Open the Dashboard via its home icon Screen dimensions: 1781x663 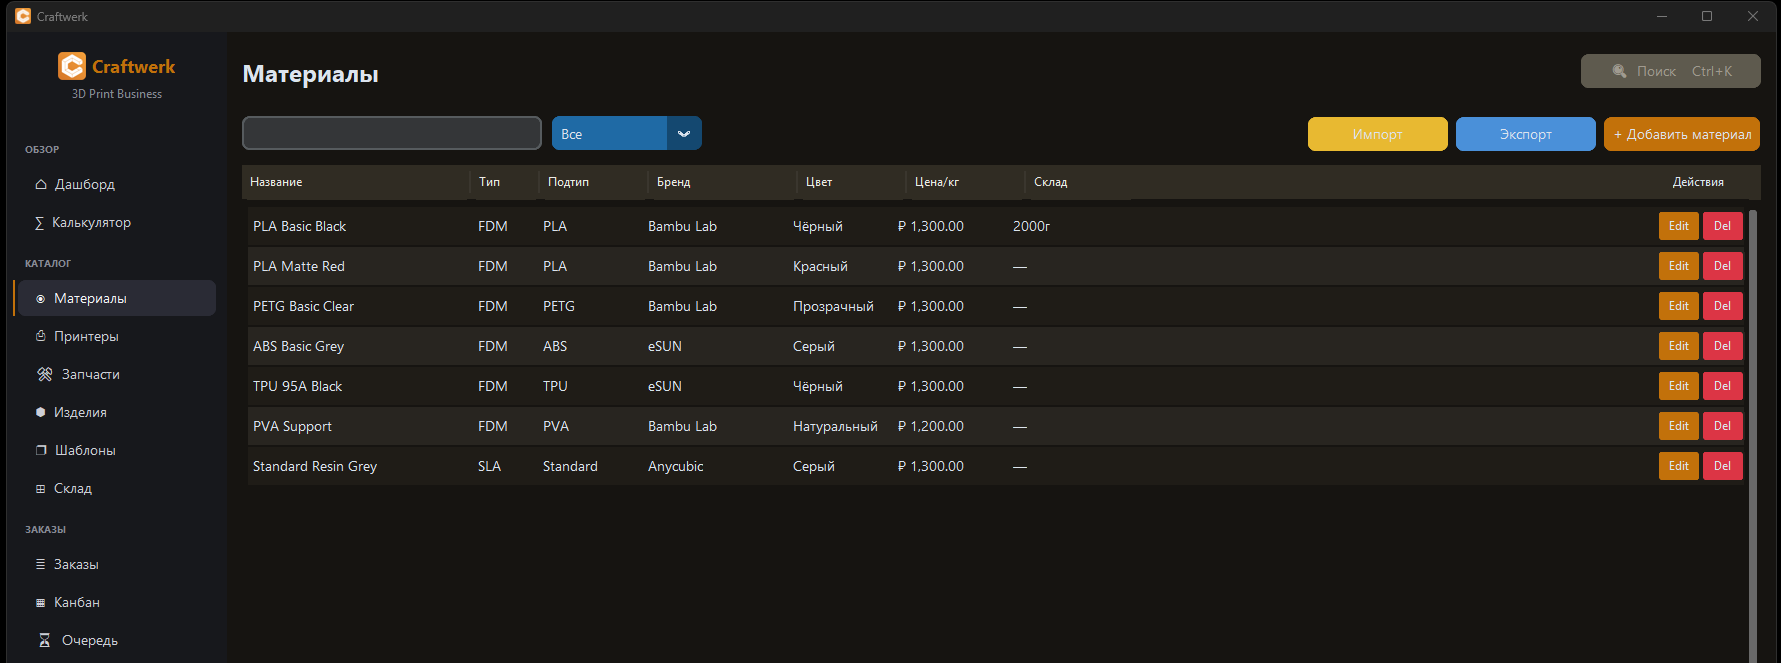(x=41, y=185)
